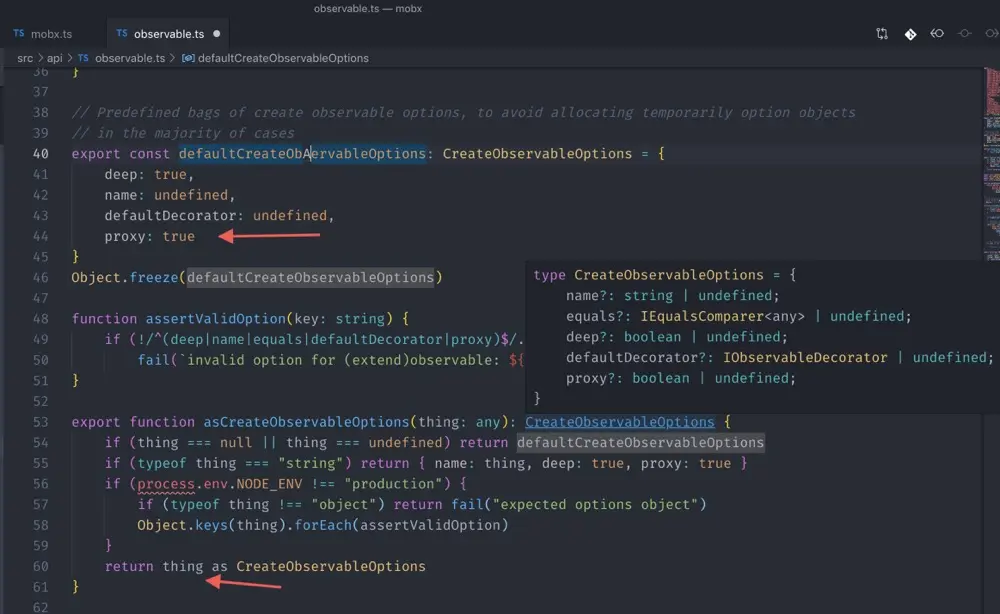
Task: Open the api breadcrumb dropdown
Action: [54, 58]
